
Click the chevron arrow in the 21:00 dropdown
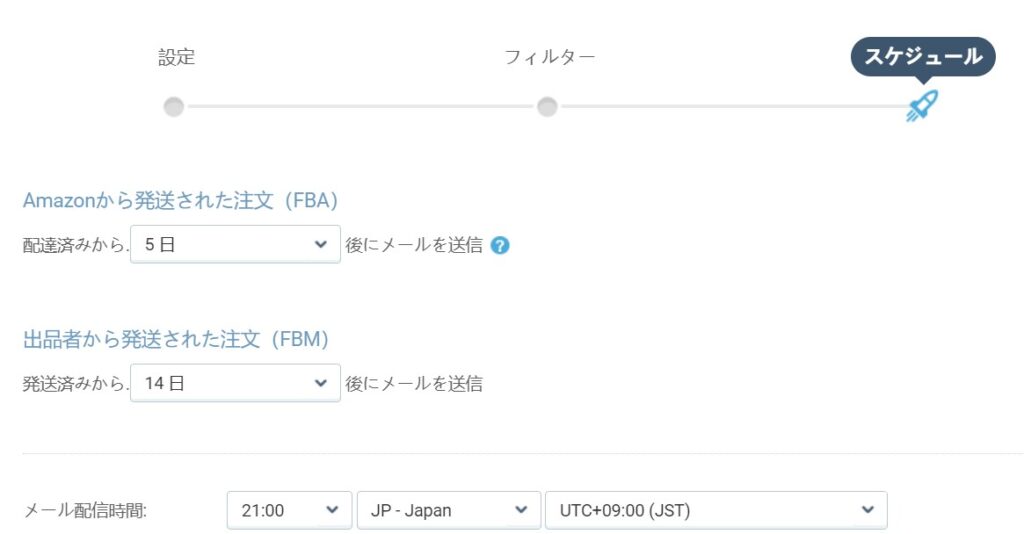click(332, 510)
